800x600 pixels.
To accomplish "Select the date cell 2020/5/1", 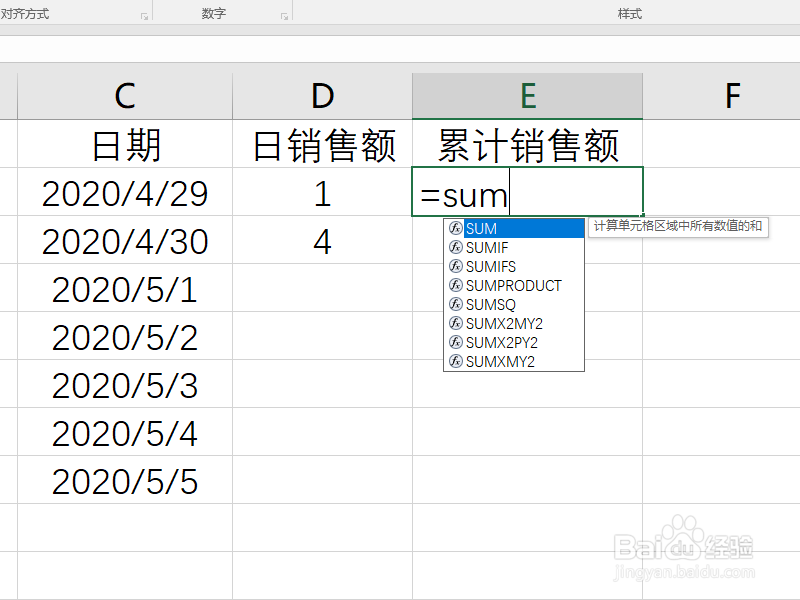I will 125,288.
